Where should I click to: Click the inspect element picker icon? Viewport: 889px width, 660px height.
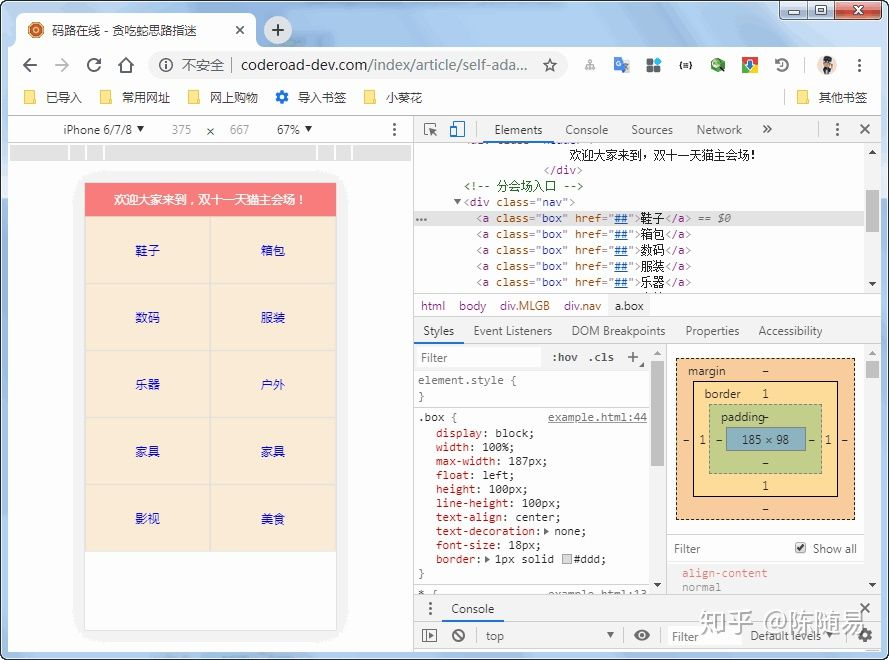[x=431, y=130]
